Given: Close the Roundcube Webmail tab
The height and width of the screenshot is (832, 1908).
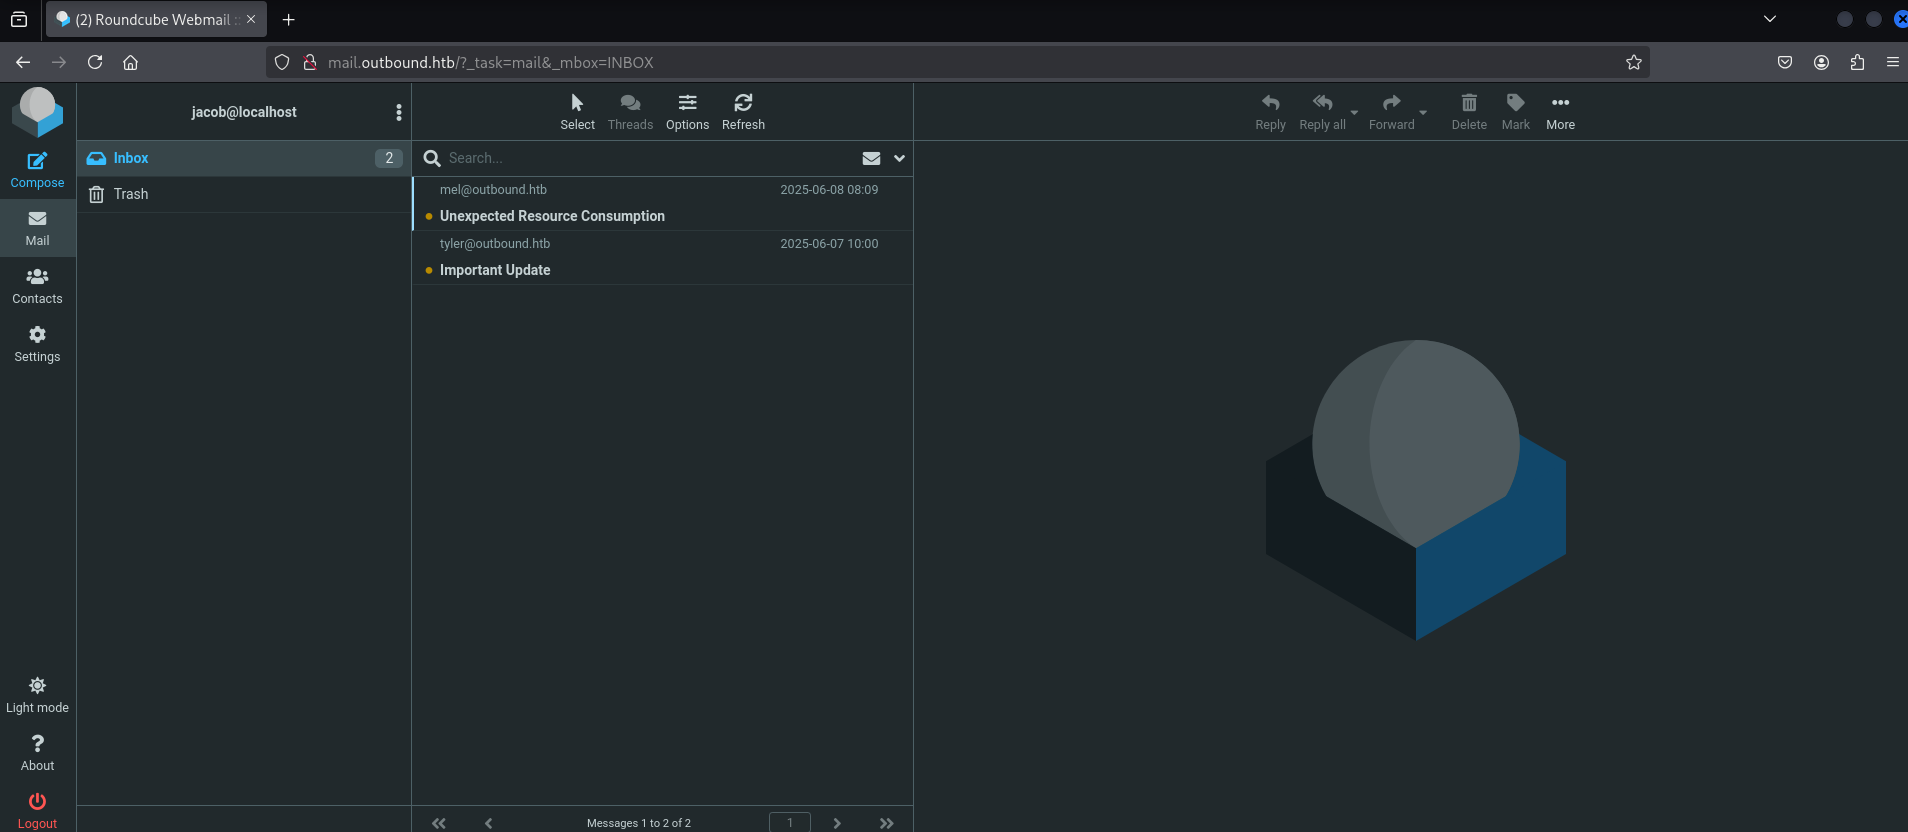Looking at the screenshot, I should click(x=251, y=19).
